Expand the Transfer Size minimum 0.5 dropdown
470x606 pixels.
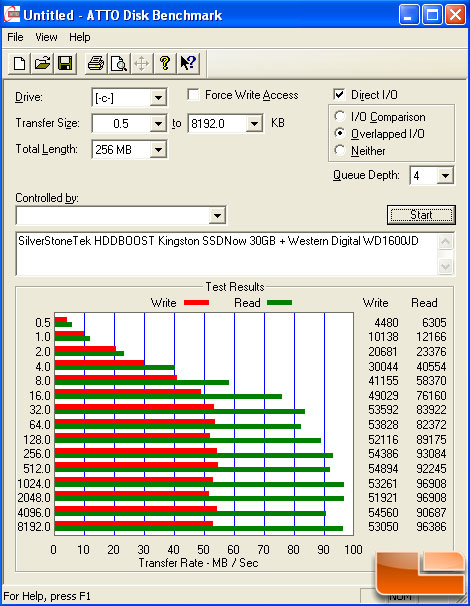point(158,124)
